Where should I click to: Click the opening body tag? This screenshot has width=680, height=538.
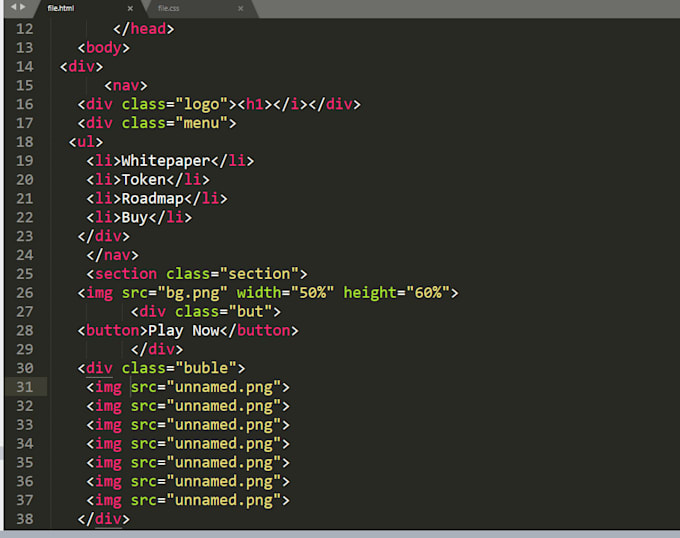click(x=104, y=48)
